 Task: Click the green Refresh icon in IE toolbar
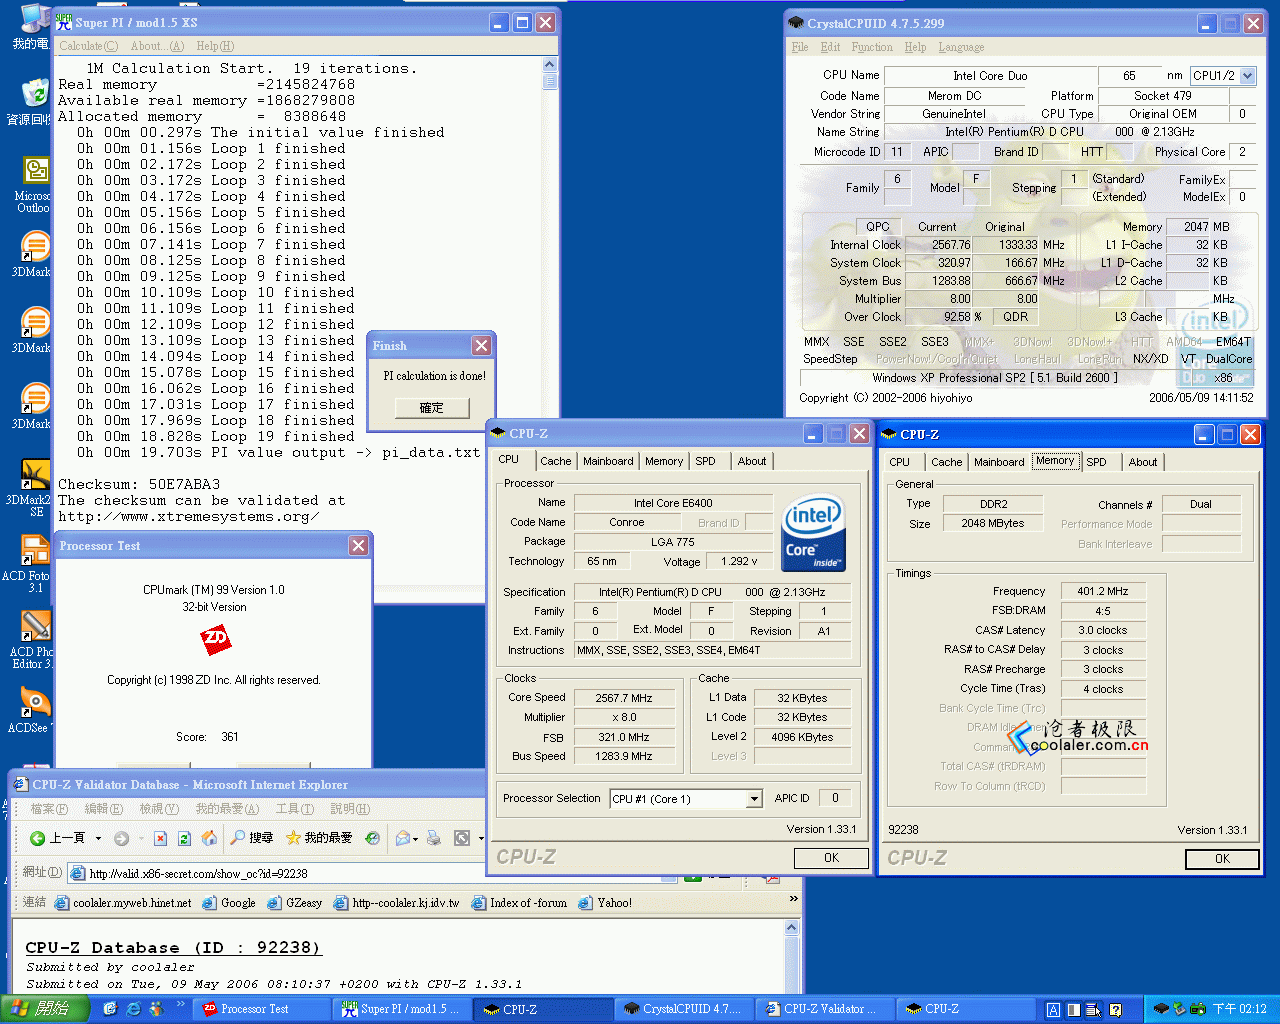coord(184,838)
